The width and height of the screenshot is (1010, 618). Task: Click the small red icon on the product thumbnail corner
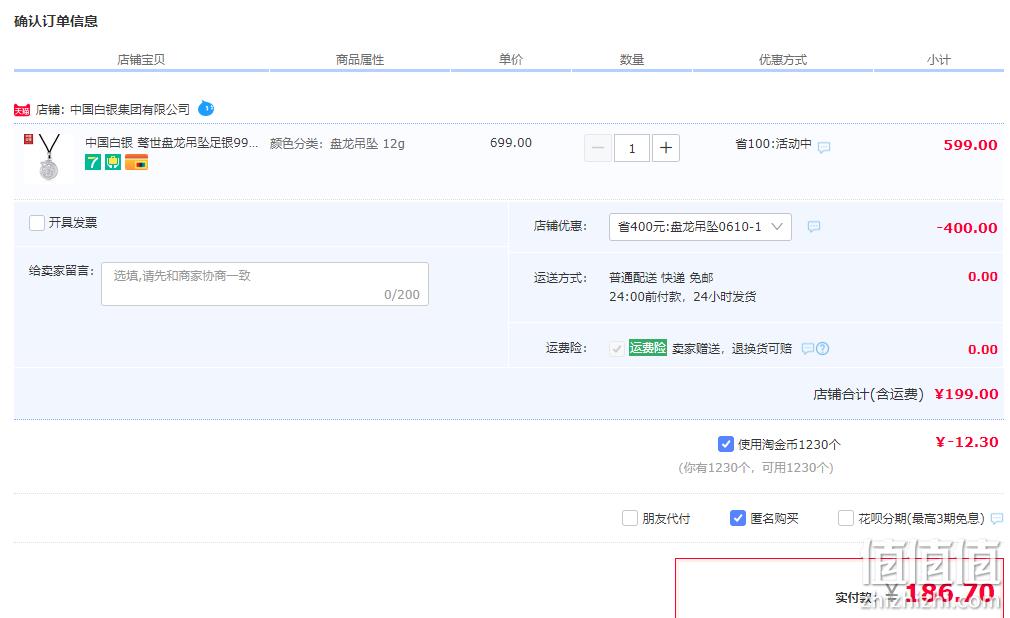tap(28, 139)
